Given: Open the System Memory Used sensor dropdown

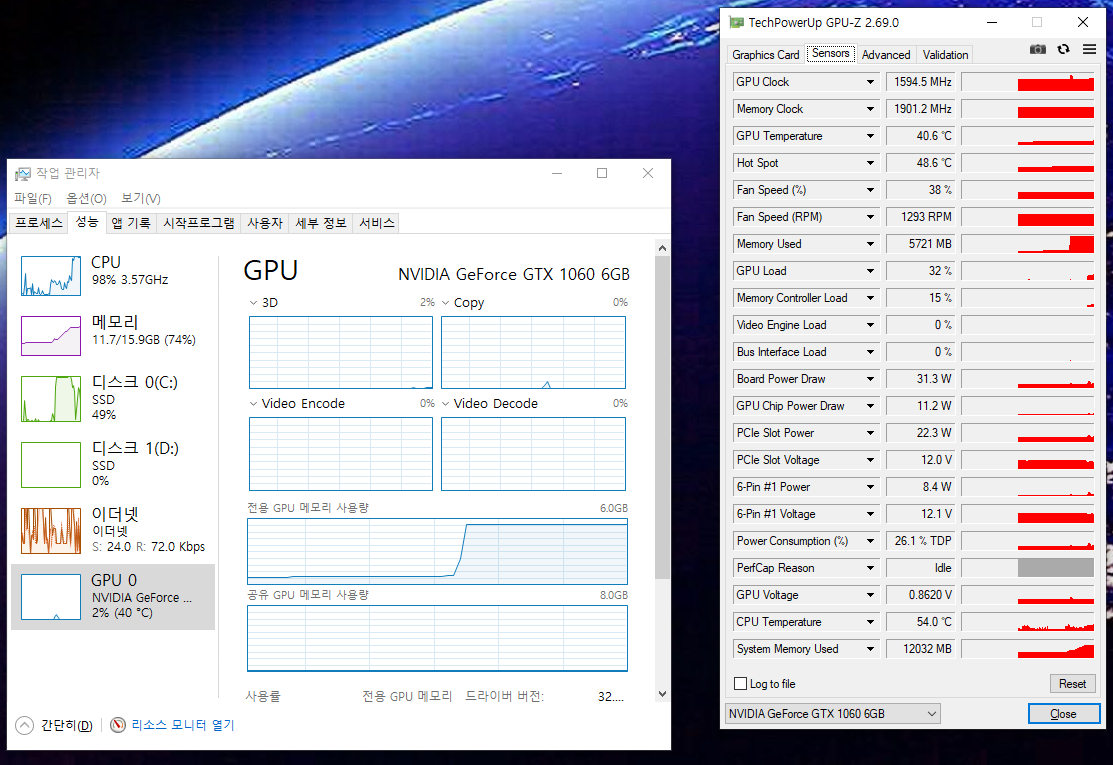Looking at the screenshot, I should (870, 649).
